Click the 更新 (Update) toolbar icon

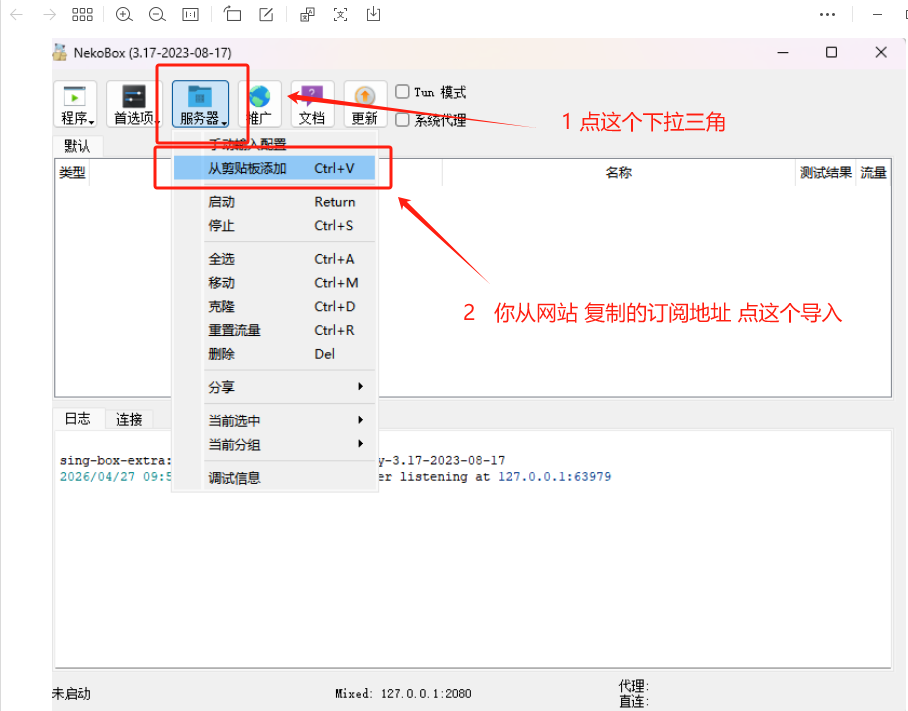[x=365, y=105]
